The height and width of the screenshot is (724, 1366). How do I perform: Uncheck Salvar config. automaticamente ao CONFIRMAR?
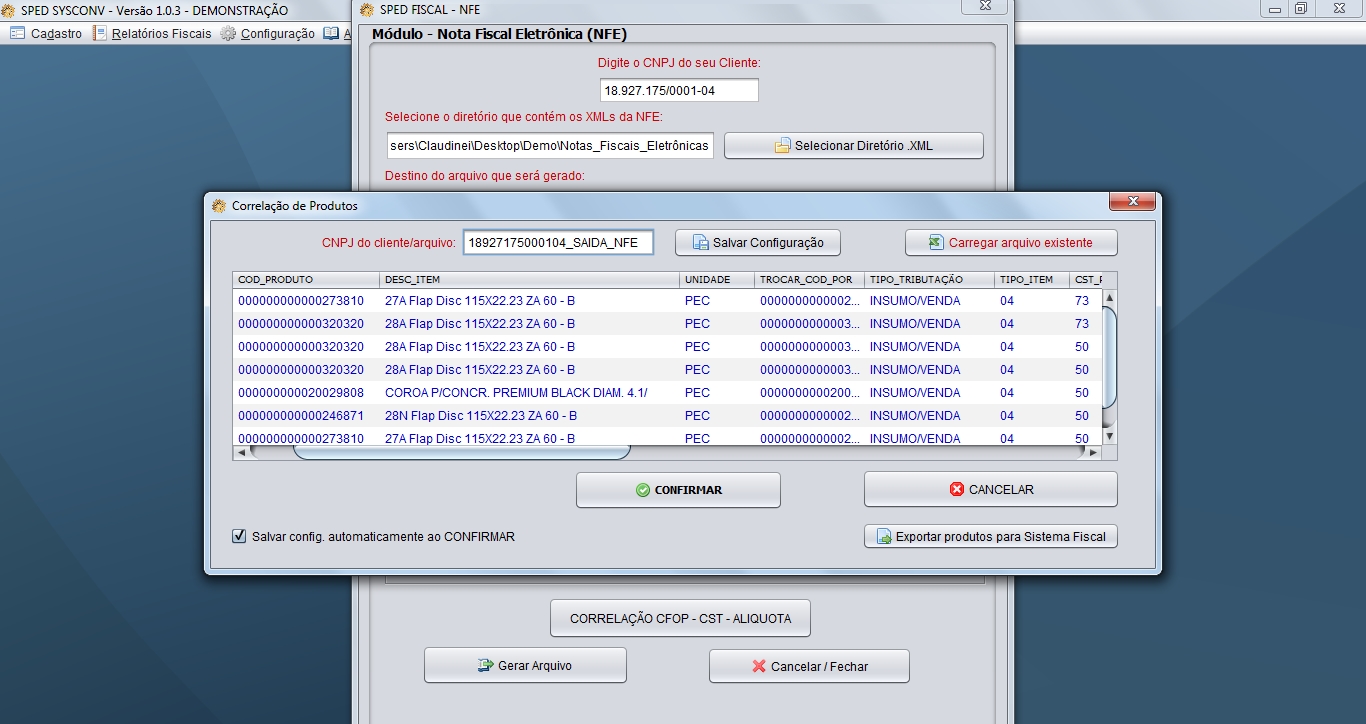pos(238,536)
